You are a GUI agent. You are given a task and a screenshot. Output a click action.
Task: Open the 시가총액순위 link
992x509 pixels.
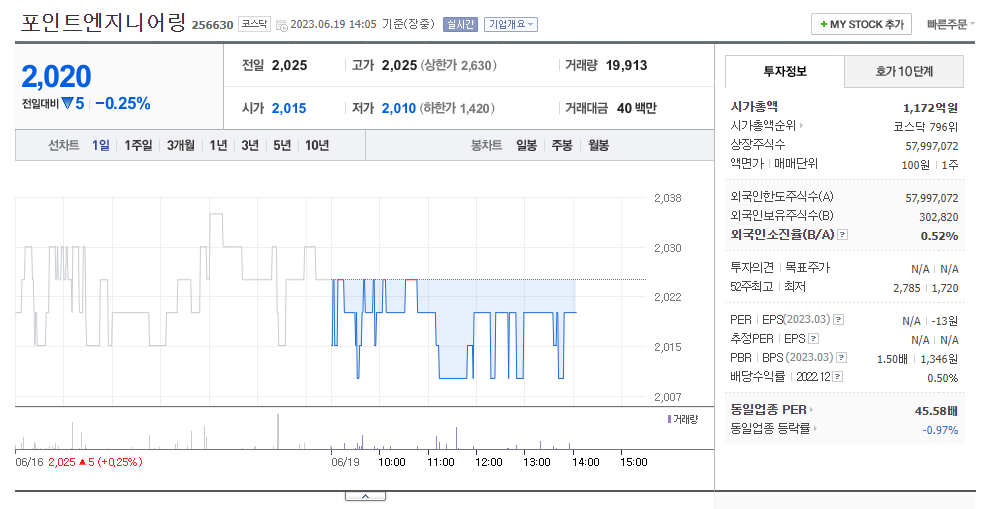(x=763, y=126)
